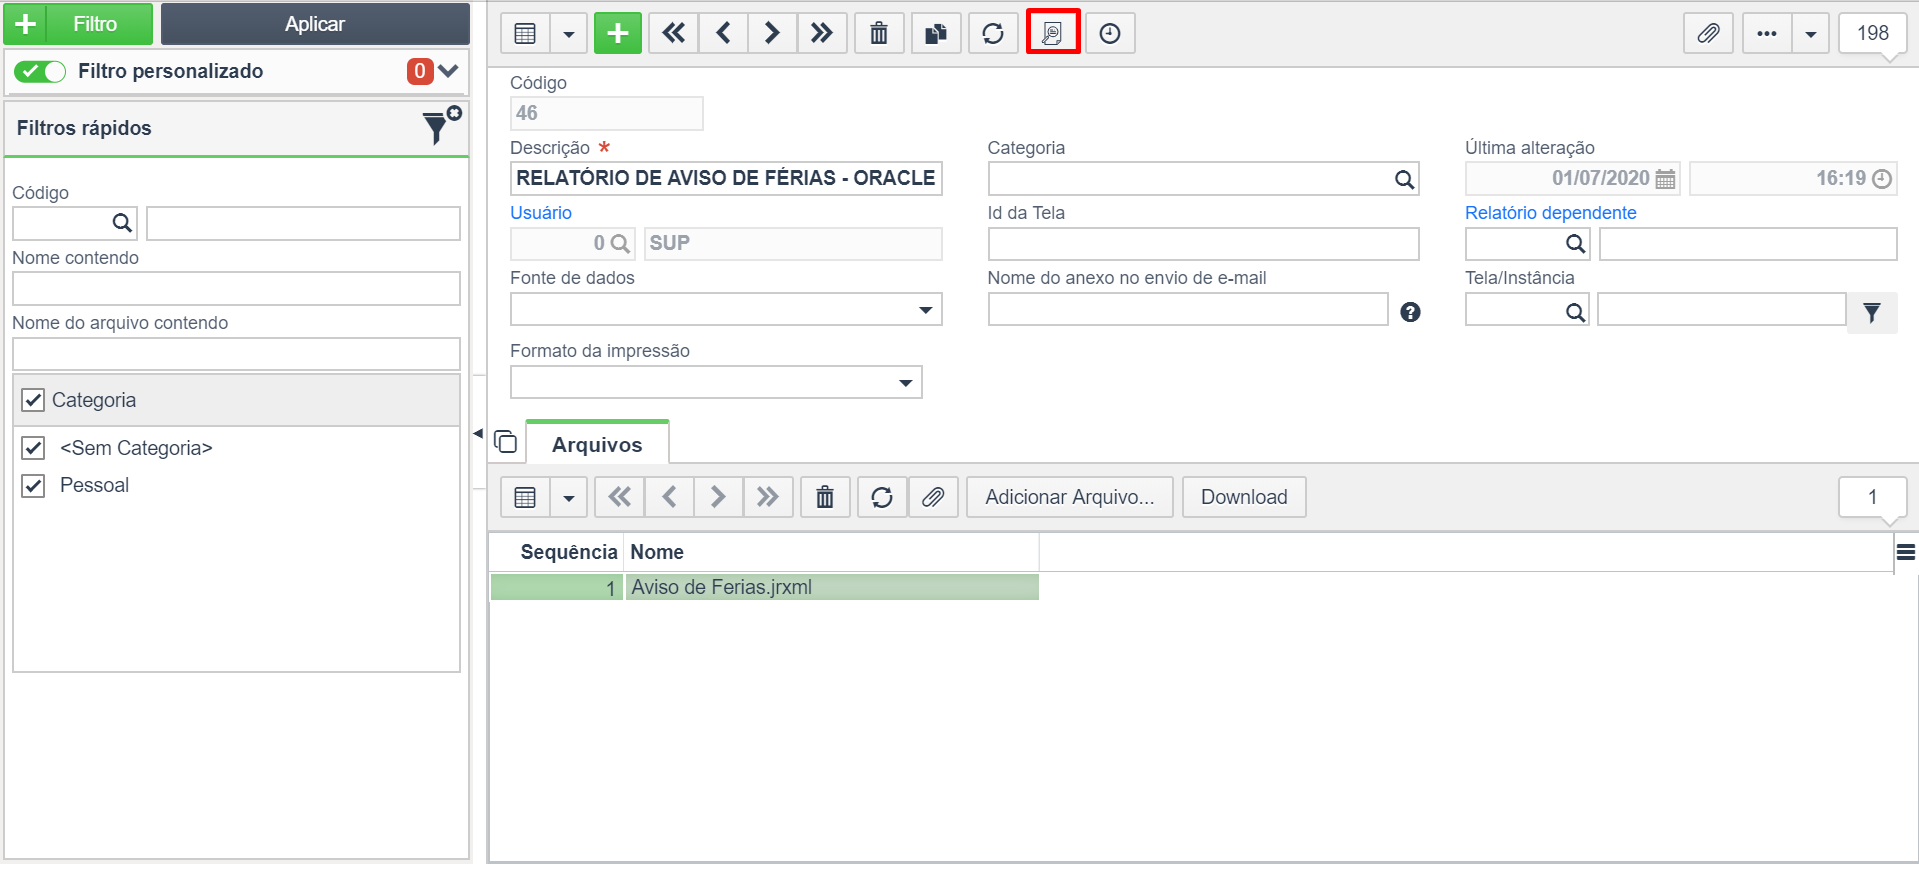1919x871 pixels.
Task: Open the more options ellipsis button
Action: pos(1767,33)
